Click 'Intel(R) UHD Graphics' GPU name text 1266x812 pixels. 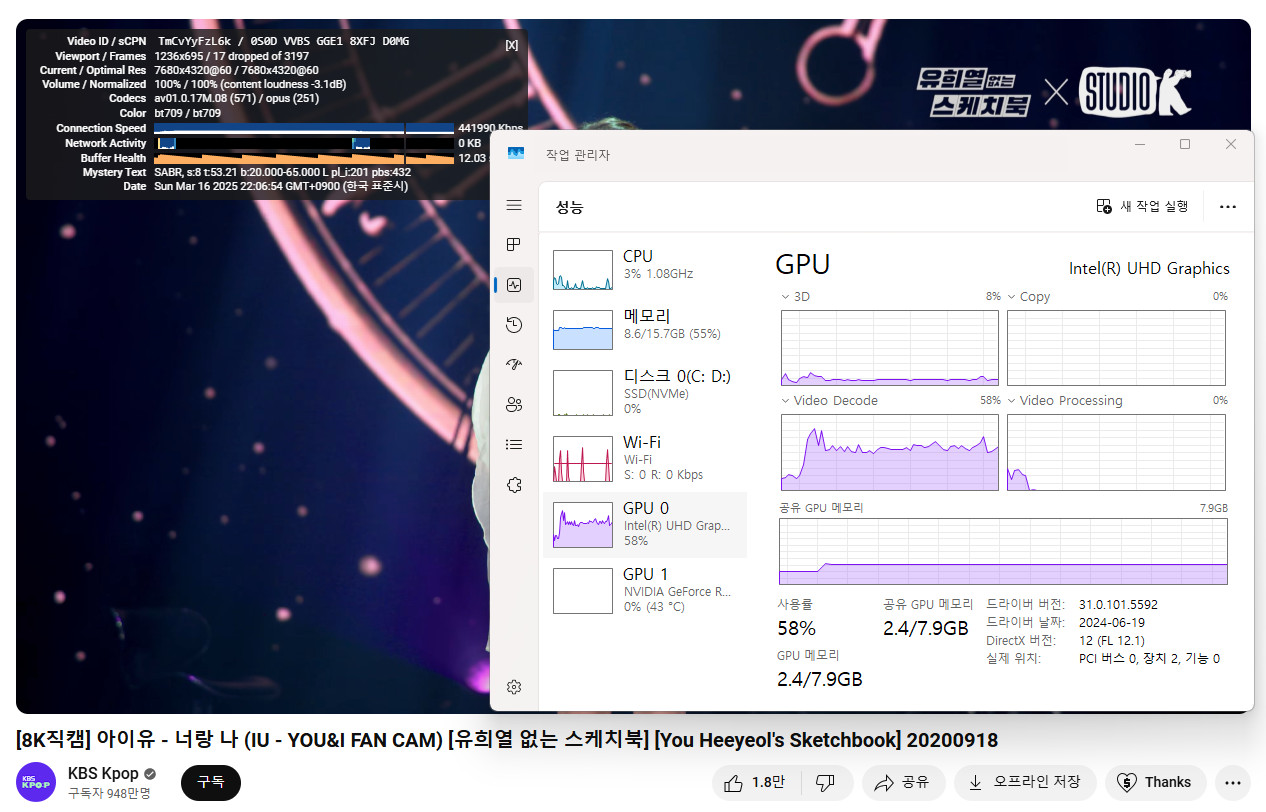(1149, 268)
